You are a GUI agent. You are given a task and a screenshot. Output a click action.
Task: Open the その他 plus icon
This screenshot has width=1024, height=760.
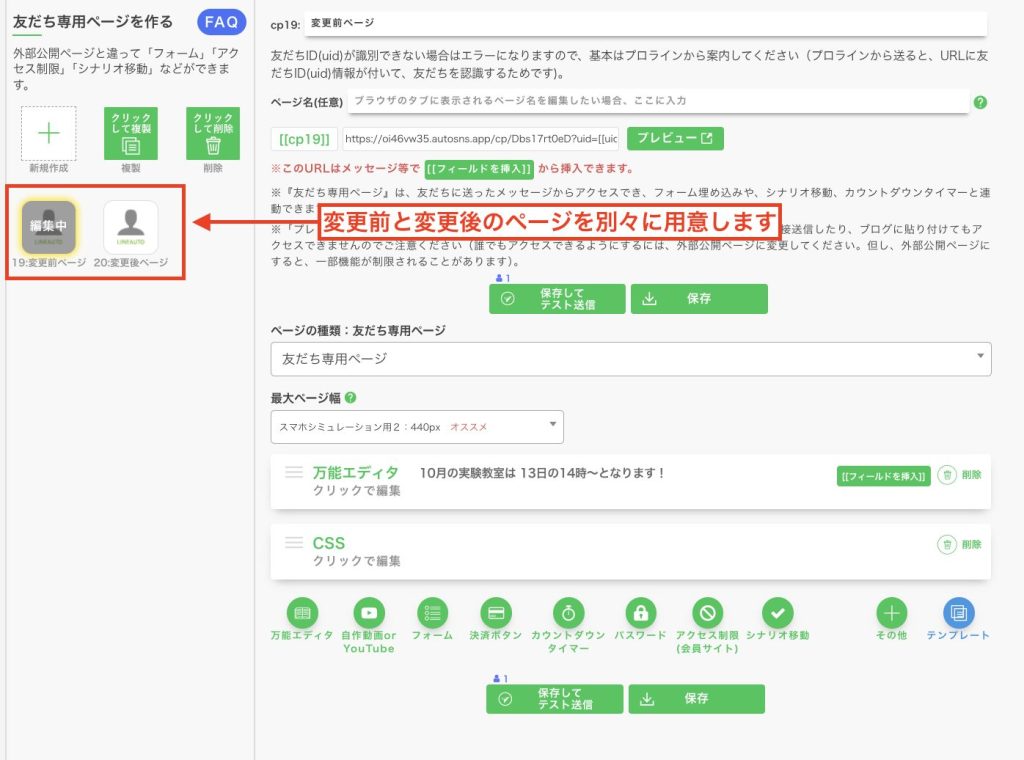(891, 612)
